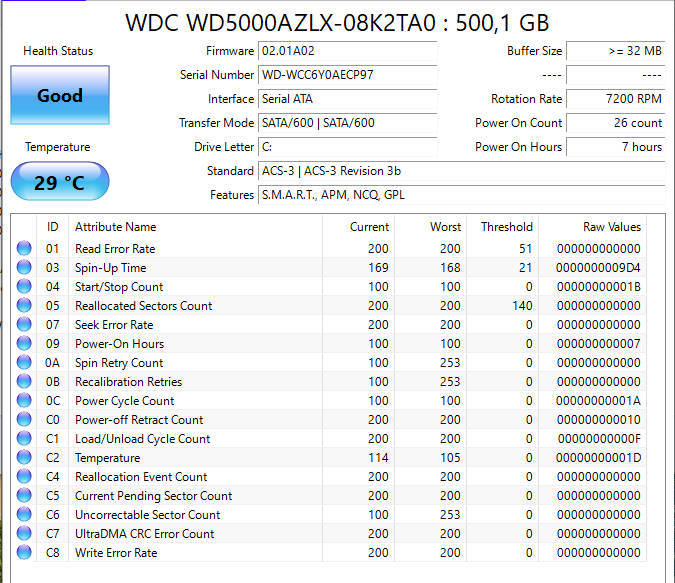Viewport: 675px width, 583px height.
Task: Click the Serial Number field
Action: (347, 75)
